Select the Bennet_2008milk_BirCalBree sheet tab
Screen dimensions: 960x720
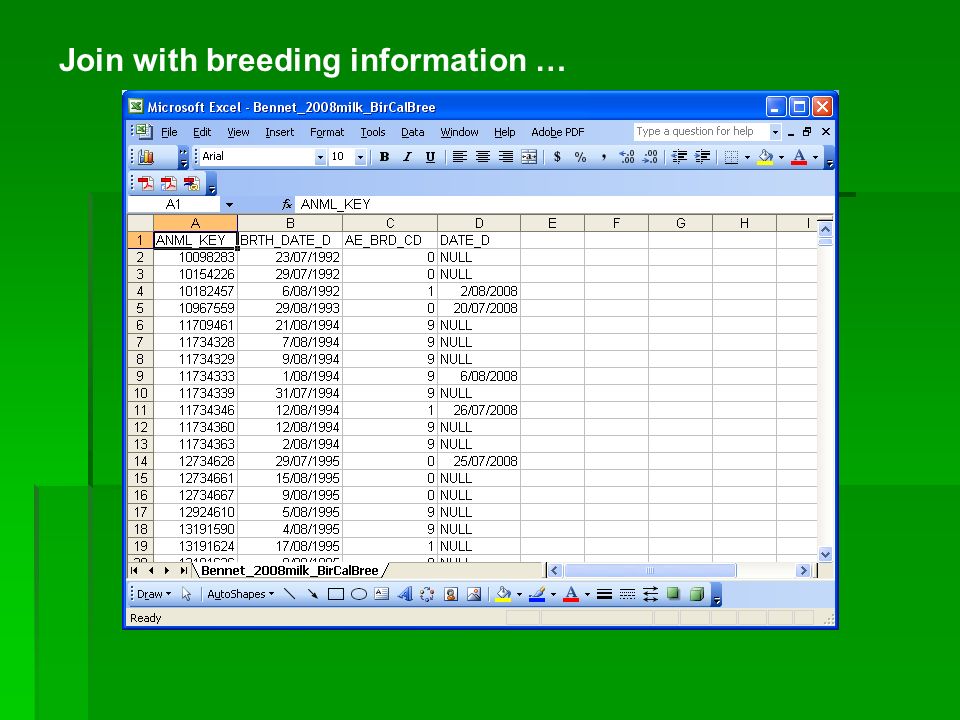coord(290,571)
